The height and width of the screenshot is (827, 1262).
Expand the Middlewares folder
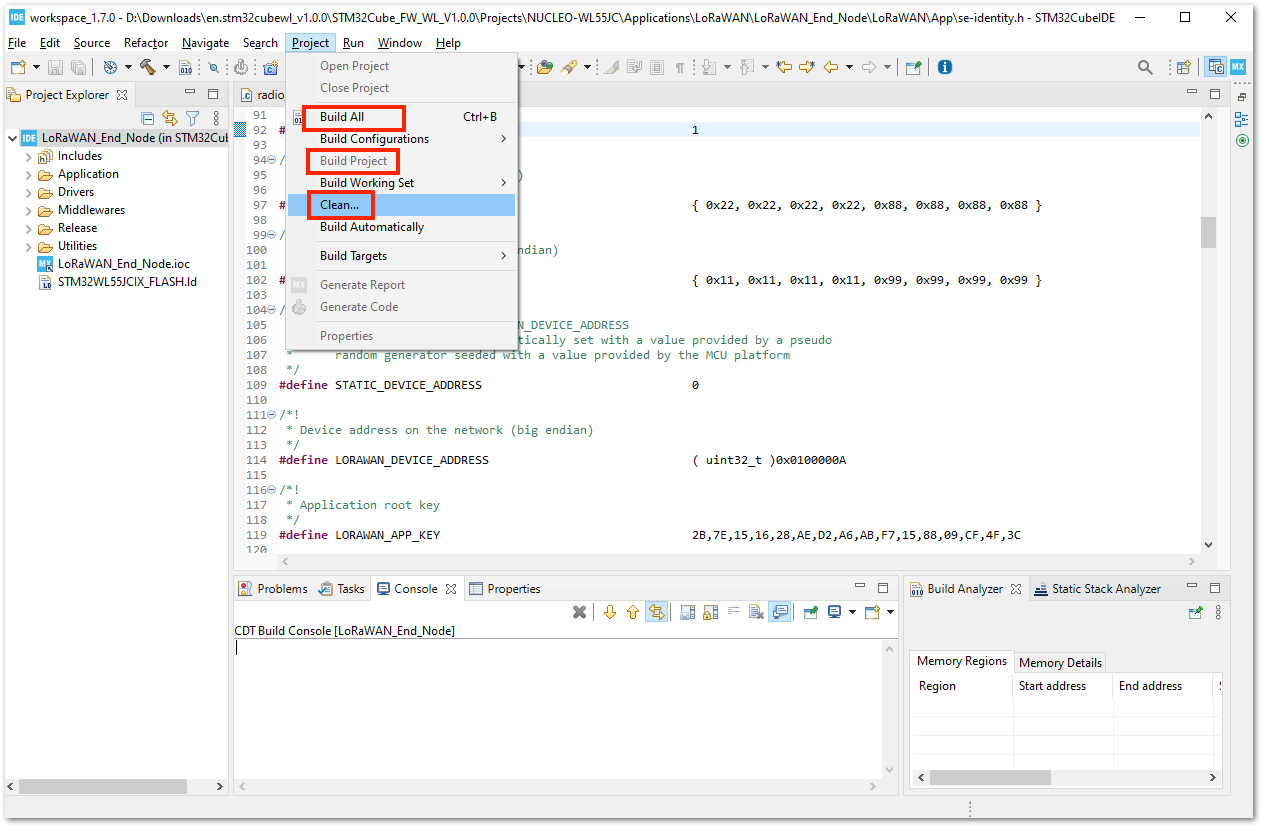[x=28, y=210]
